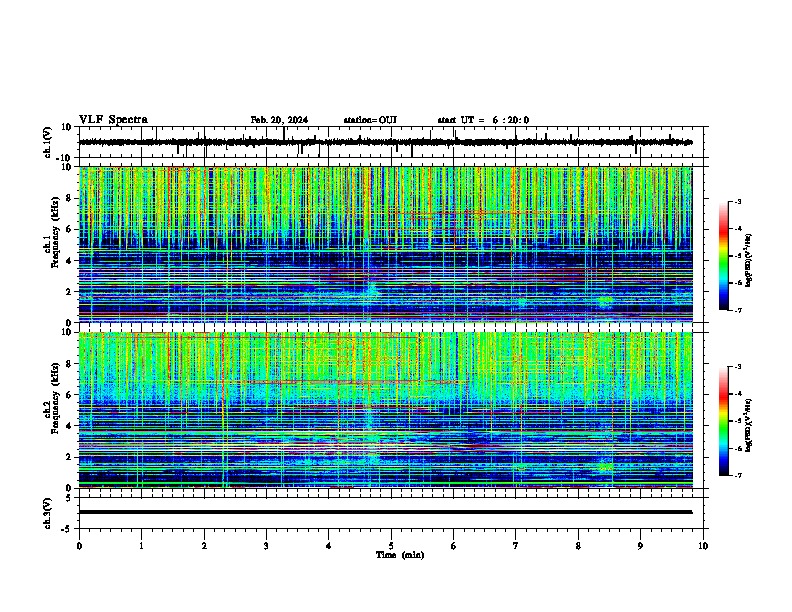Click the ch.2 colorbar "log(PSD)(V²/Hz)" label
The height and width of the screenshot is (612, 792).
coord(748,426)
